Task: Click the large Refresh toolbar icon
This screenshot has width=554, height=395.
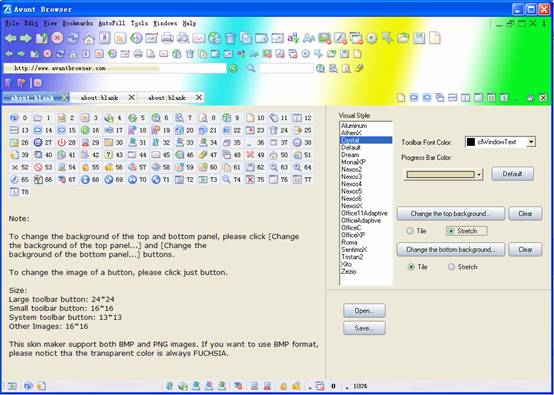Action: [x=73, y=38]
